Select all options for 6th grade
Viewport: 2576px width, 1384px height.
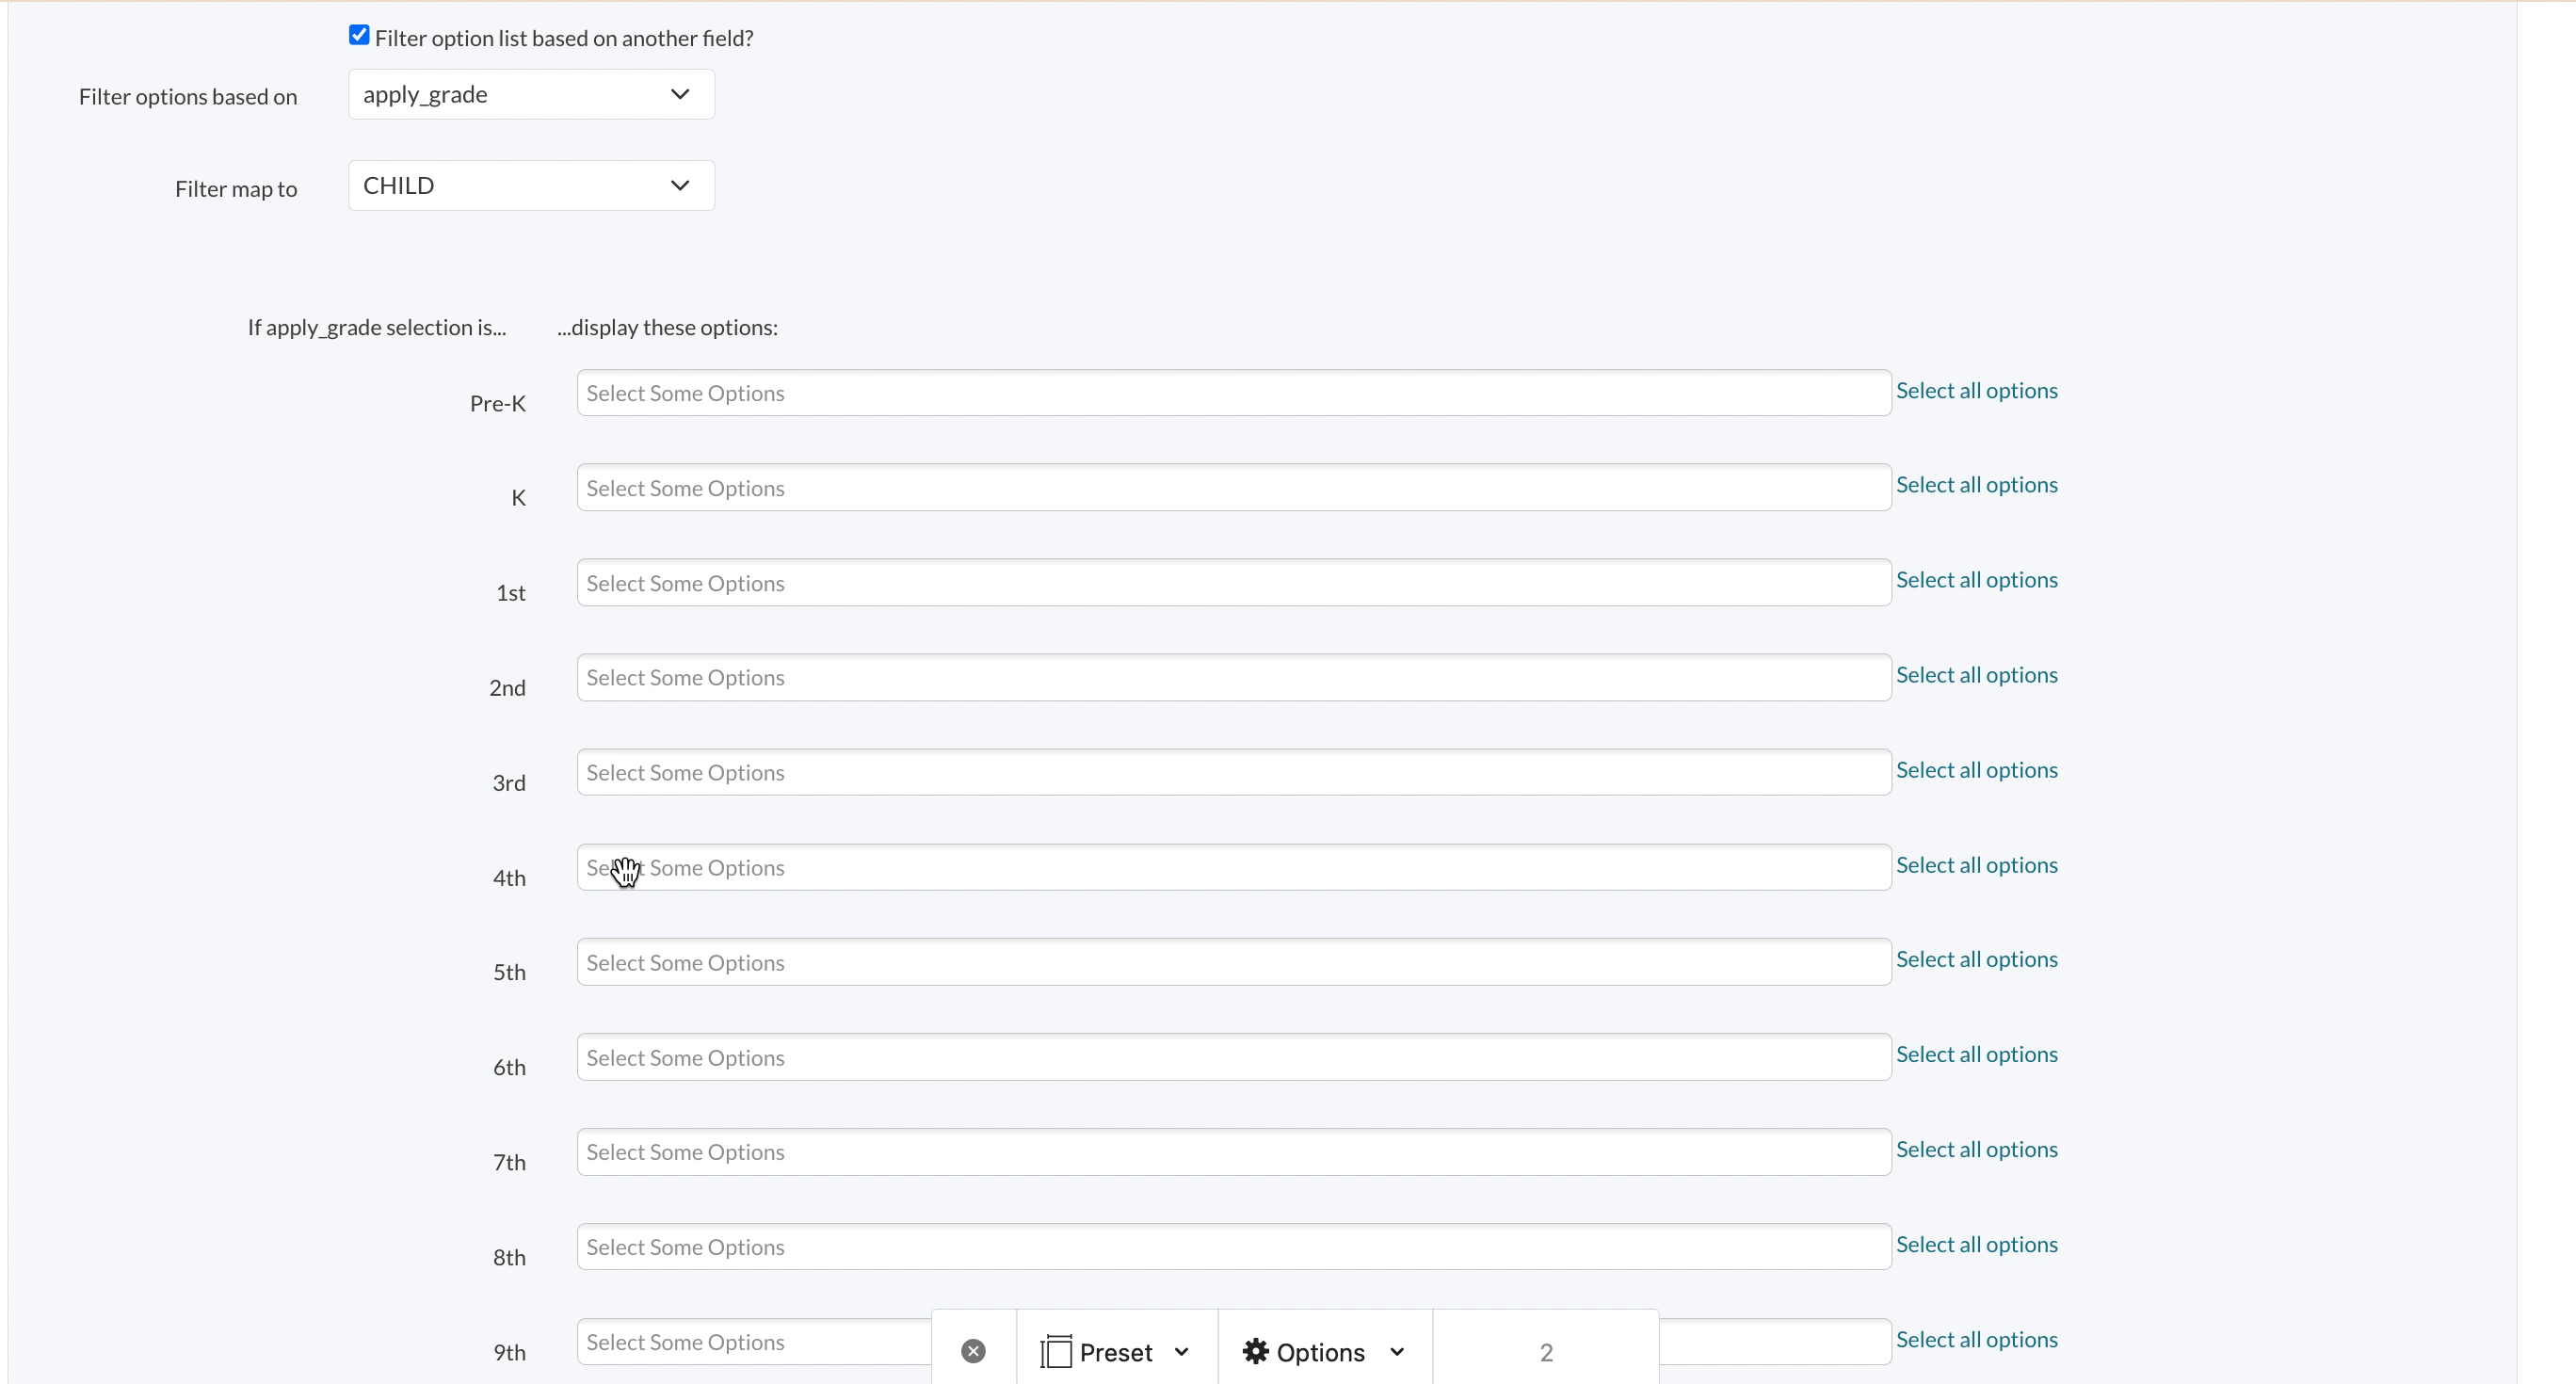pos(1976,1054)
